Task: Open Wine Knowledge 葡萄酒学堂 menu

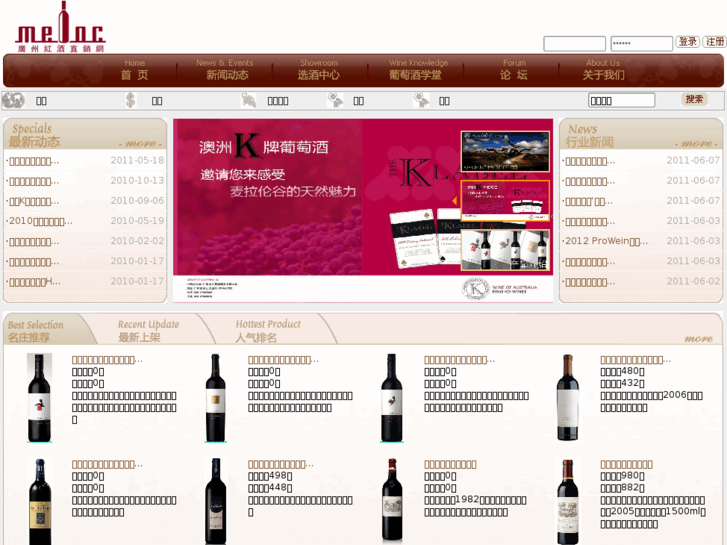Action: click(x=417, y=70)
